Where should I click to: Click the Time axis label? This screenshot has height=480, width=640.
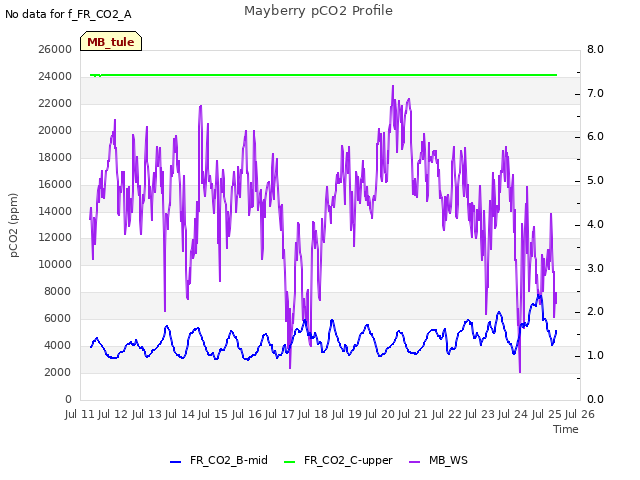566,429
